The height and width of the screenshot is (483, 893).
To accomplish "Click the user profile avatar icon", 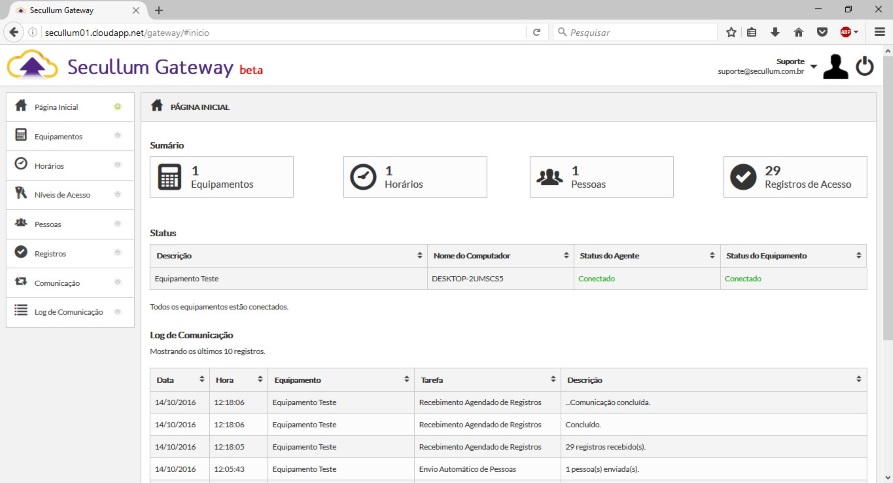I will tap(835, 67).
